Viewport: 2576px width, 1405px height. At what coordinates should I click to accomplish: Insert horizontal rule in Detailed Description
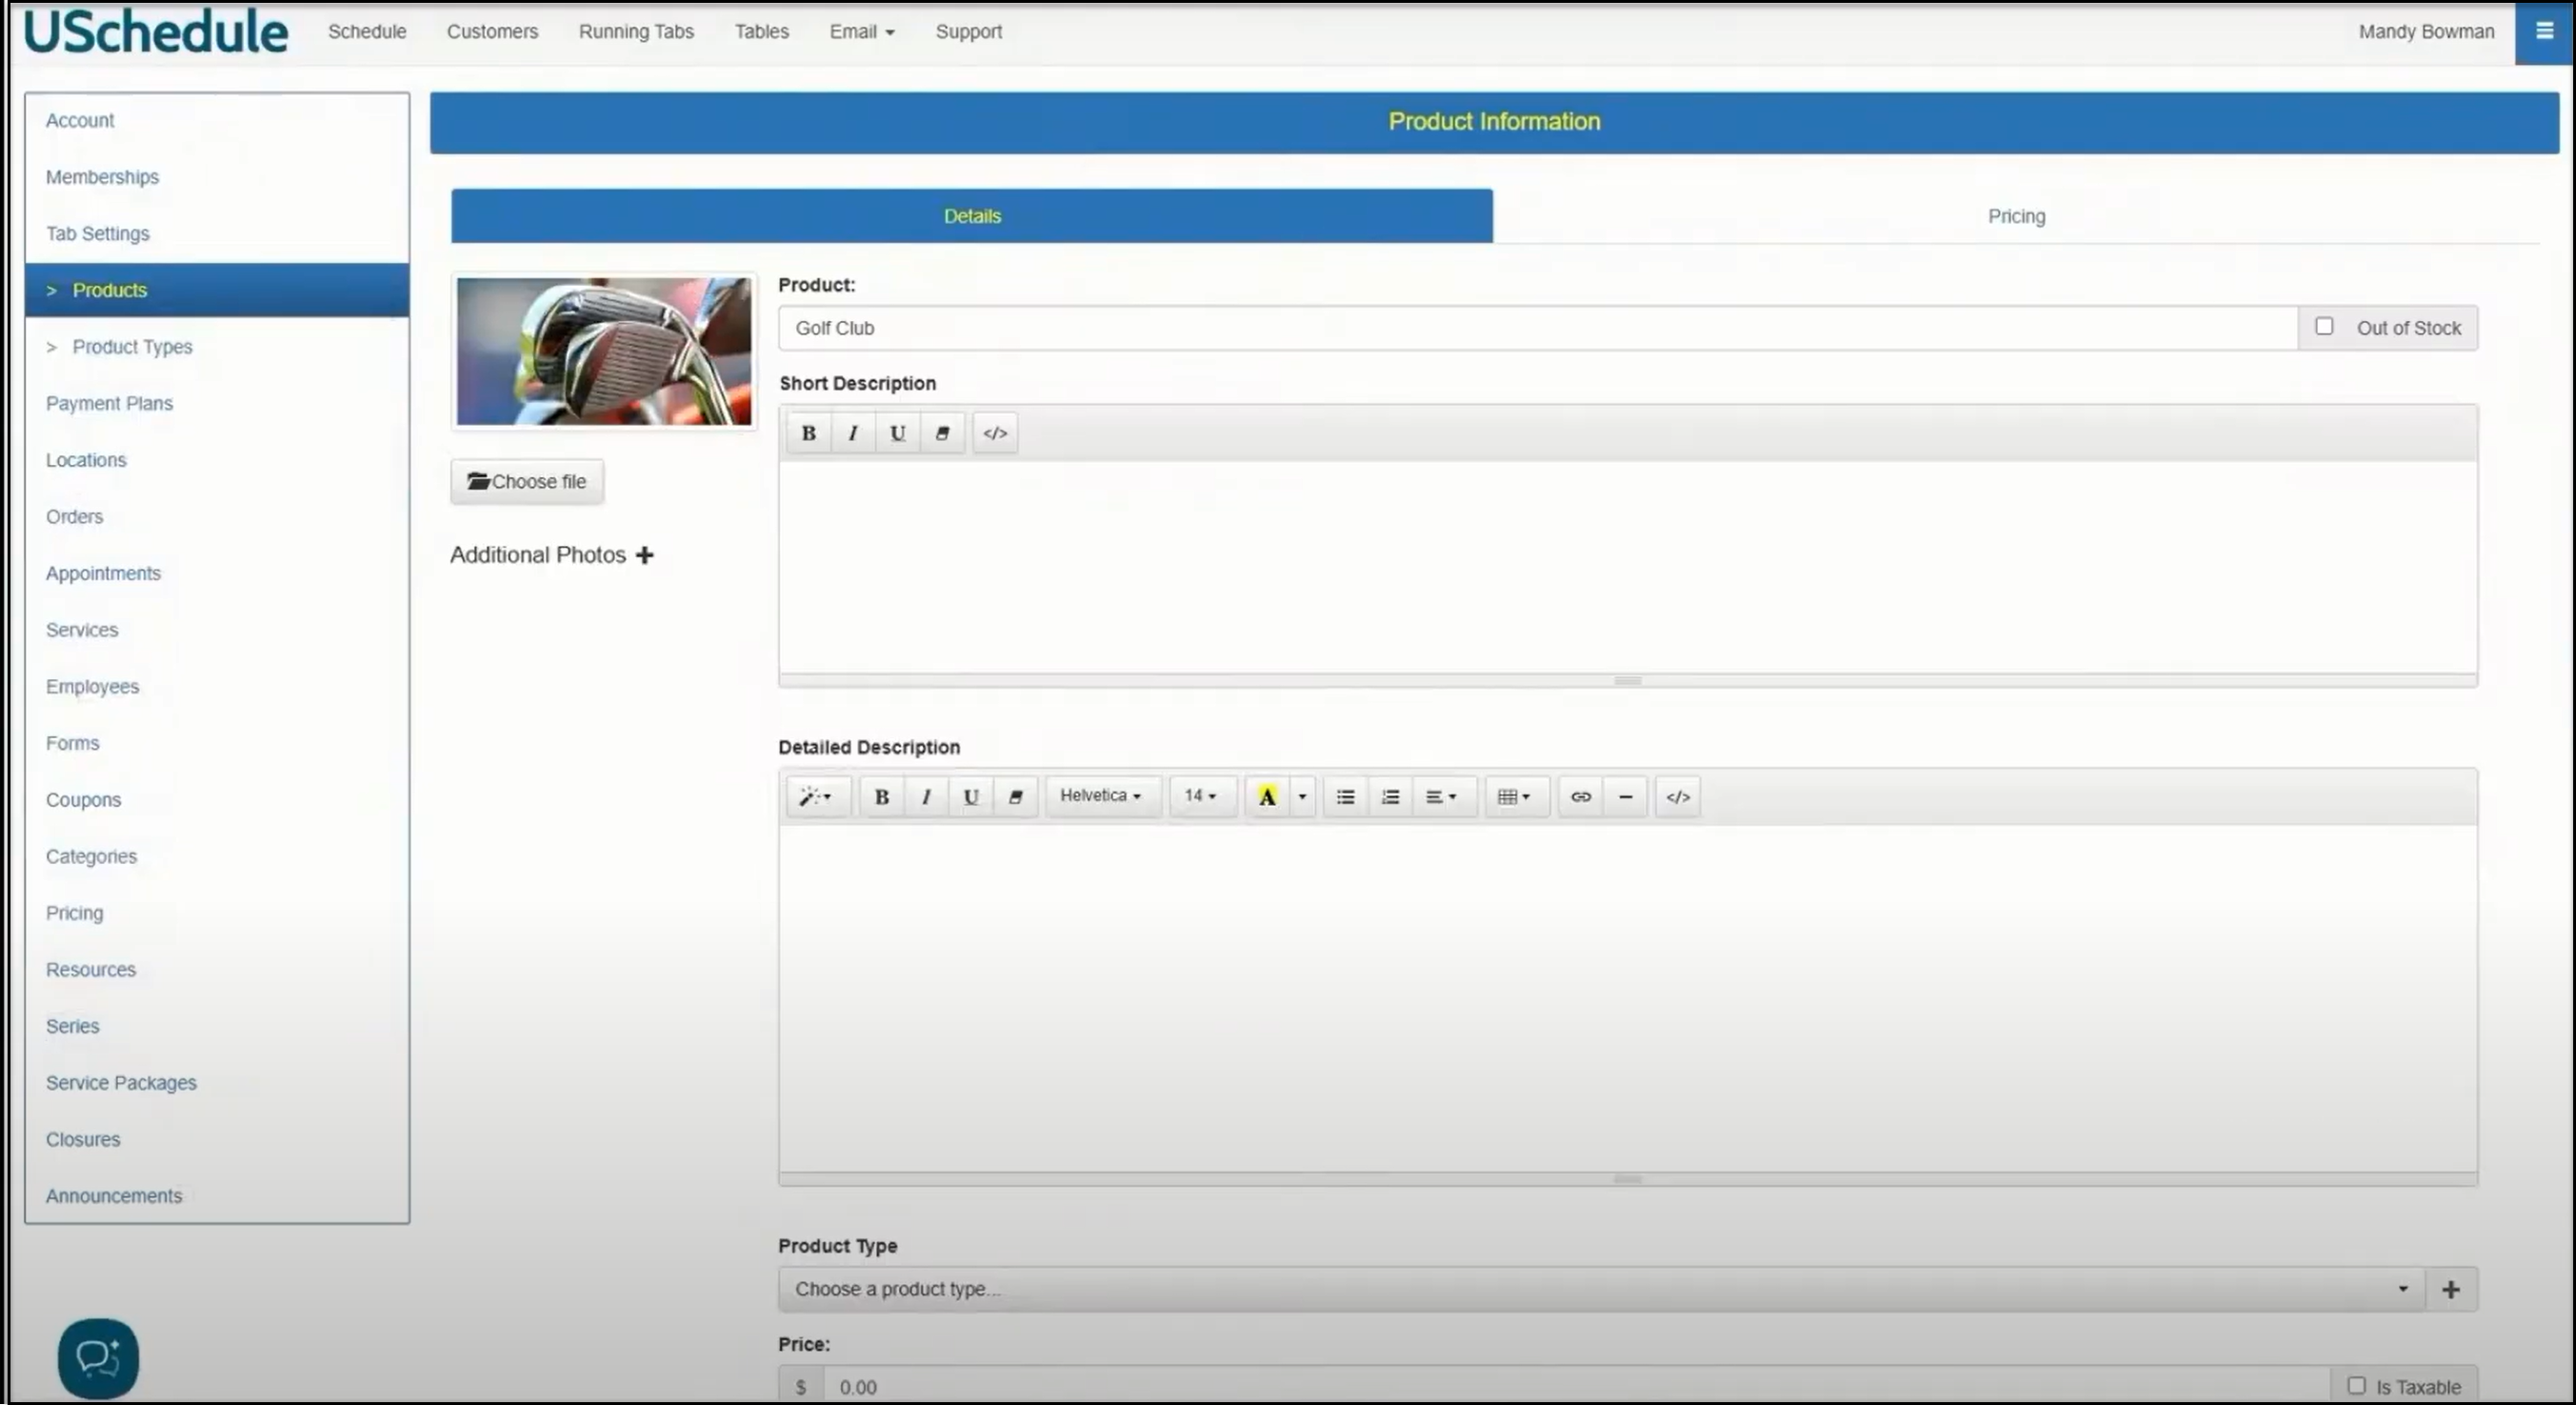[x=1625, y=796]
